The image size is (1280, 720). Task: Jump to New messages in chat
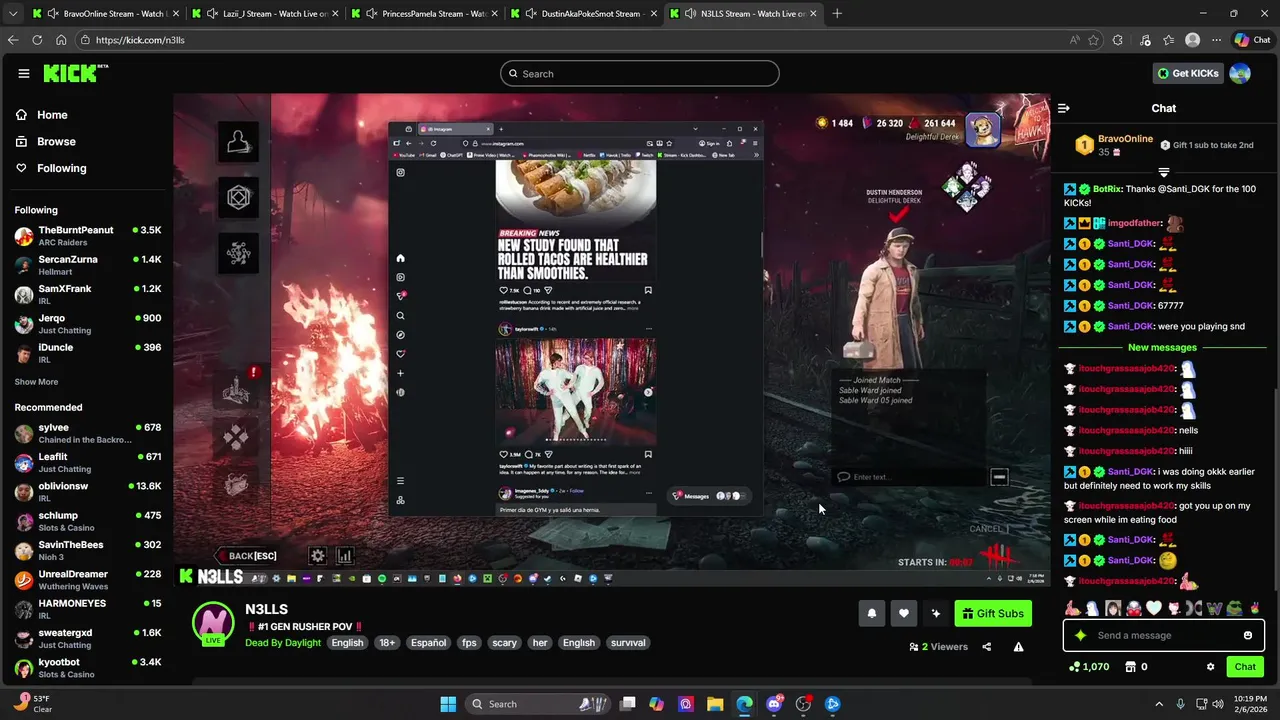pyautogui.click(x=1162, y=347)
